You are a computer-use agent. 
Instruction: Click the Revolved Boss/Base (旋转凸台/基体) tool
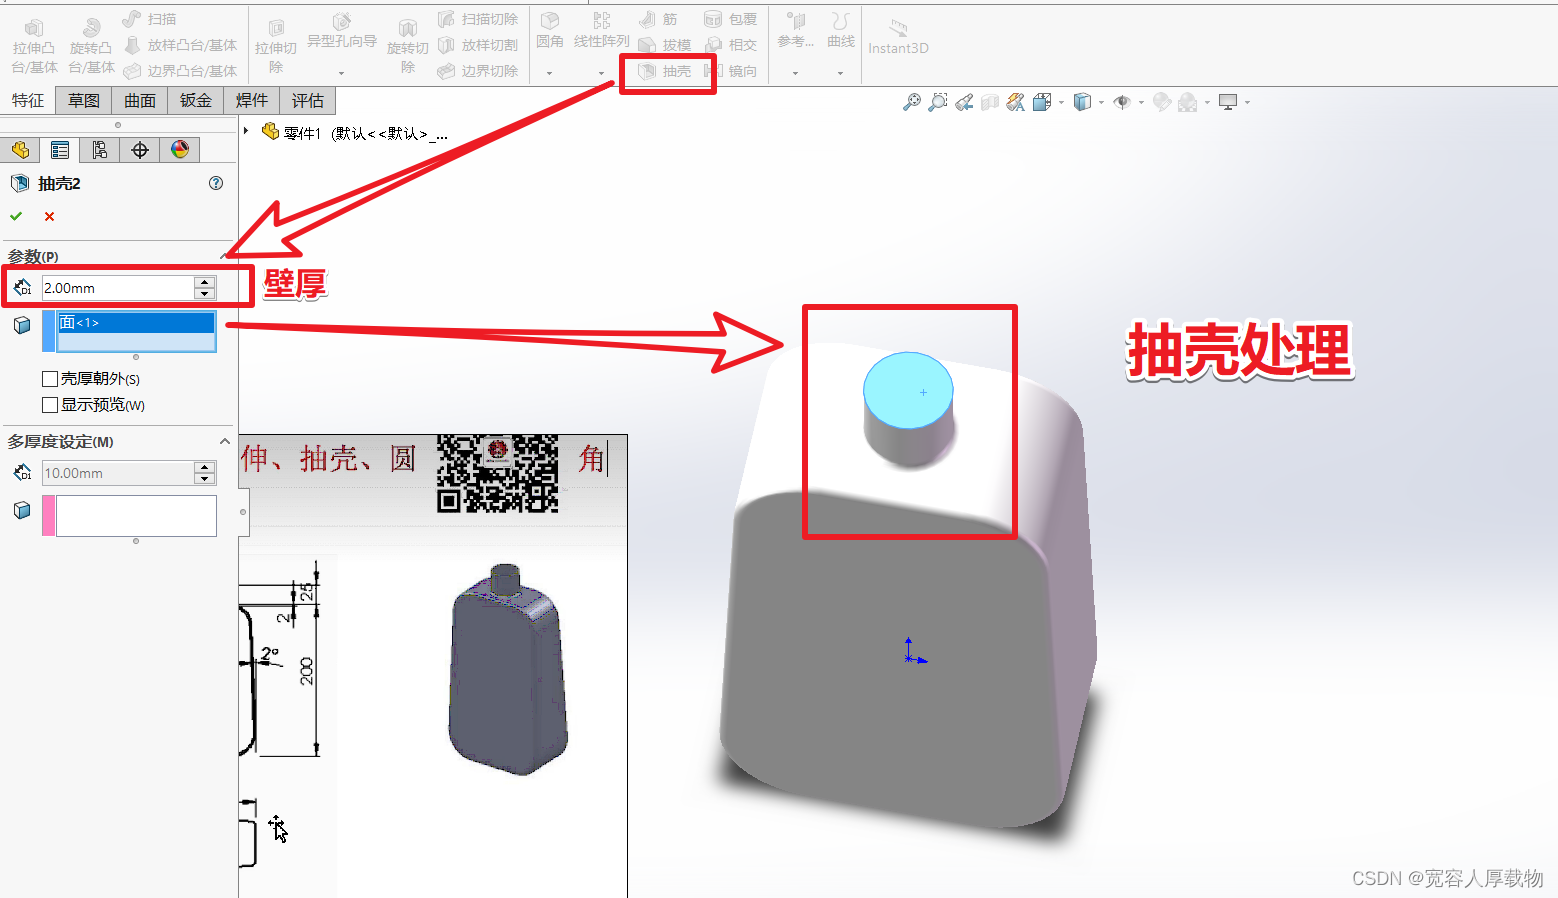[x=91, y=47]
